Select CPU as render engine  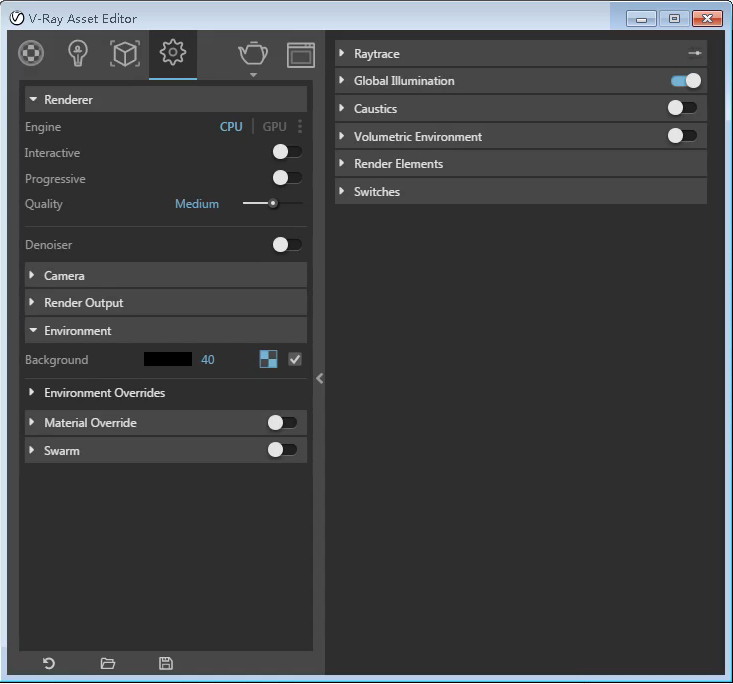(231, 127)
